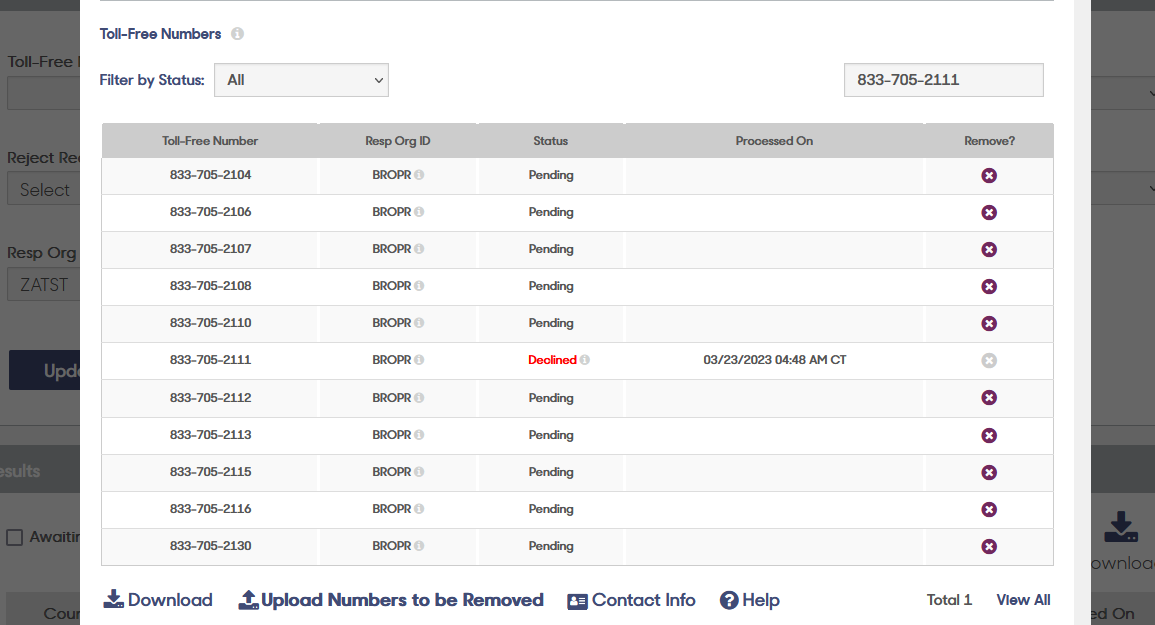
Task: Open info icon next to Toll-Free Numbers heading
Action: [237, 34]
